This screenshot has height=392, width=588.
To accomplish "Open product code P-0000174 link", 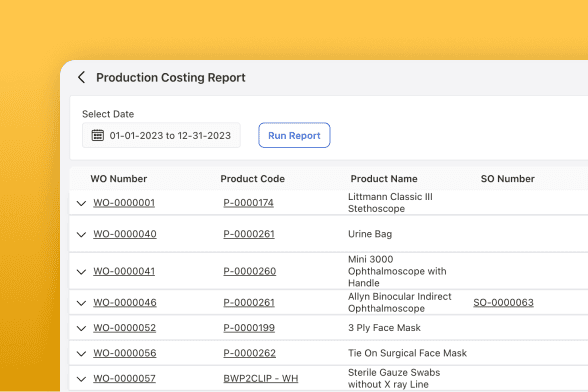I will point(248,203).
